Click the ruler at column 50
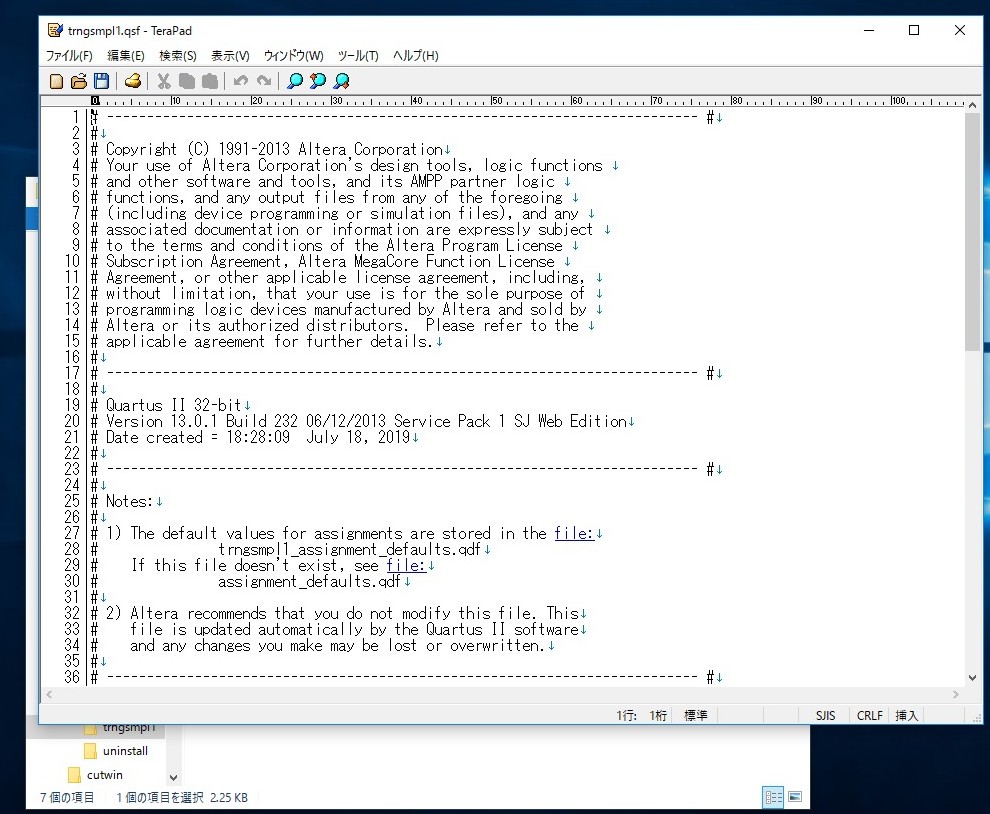 (496, 101)
